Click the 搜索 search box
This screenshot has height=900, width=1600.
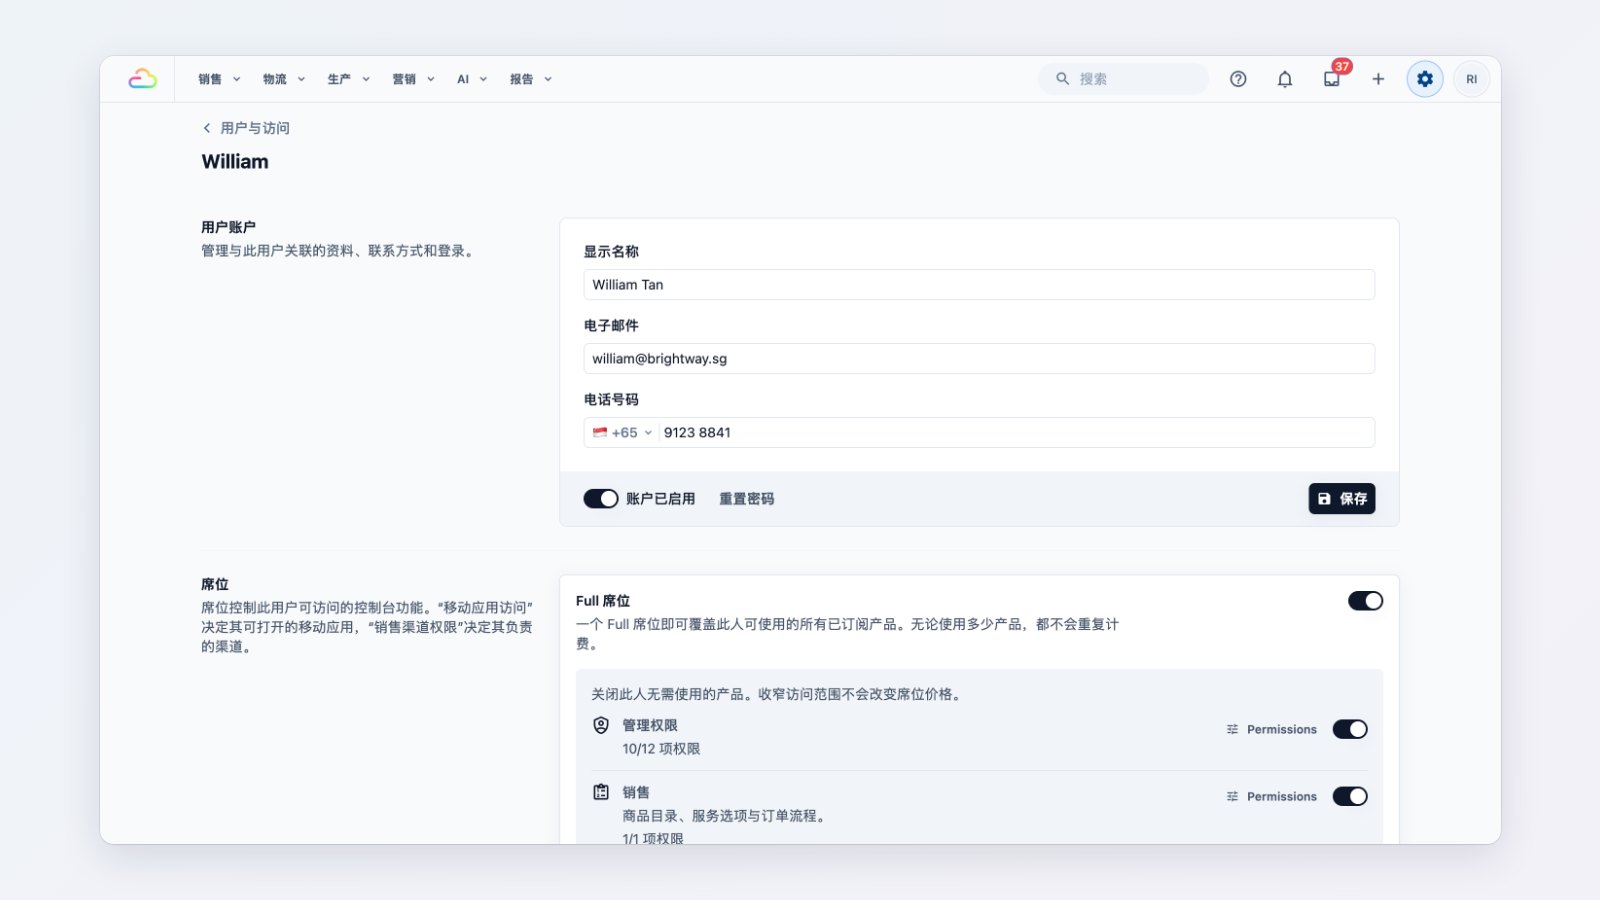point(1123,79)
